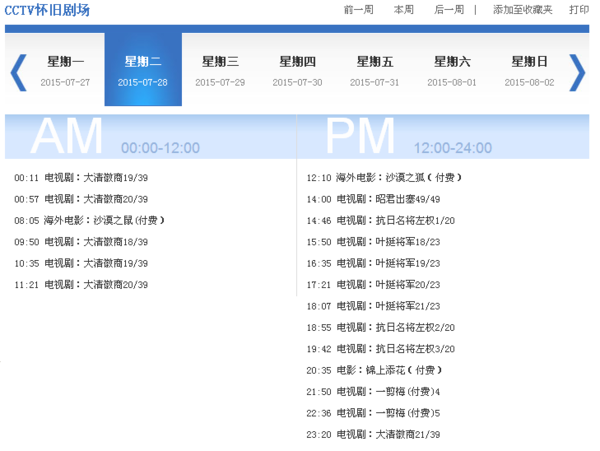Select the 星期日 2015-08-02 tab

(x=529, y=70)
